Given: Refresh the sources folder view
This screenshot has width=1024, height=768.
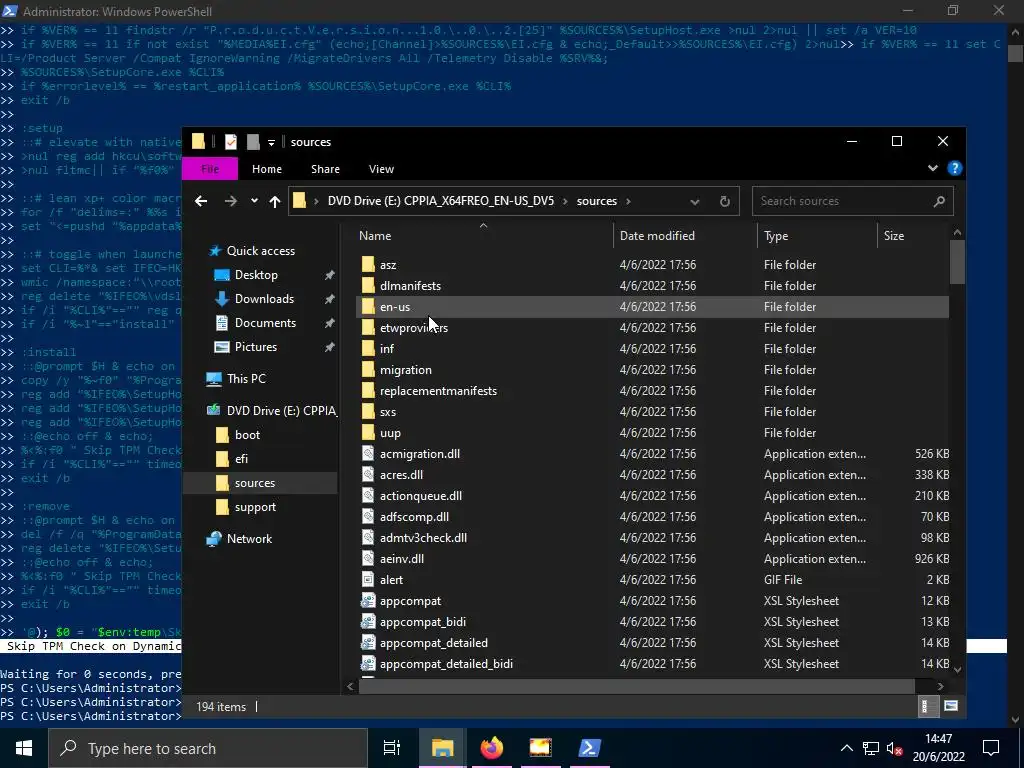Looking at the screenshot, I should [x=725, y=201].
